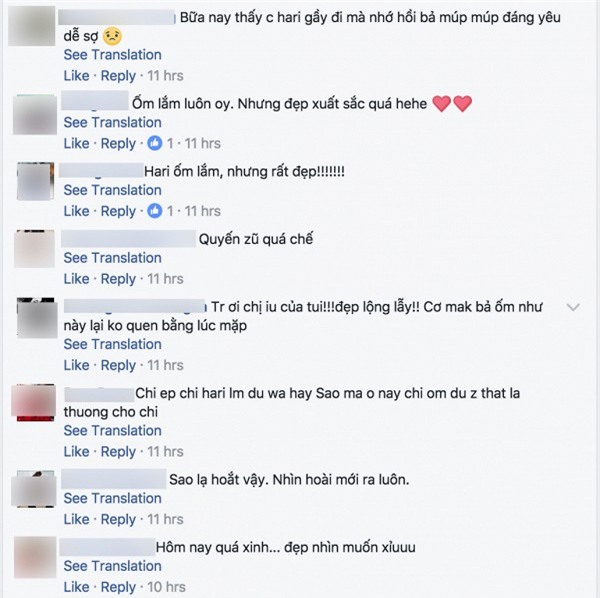Translate the 'Quyến zũ quá chế' comment
600x598 pixels.
tap(112, 258)
